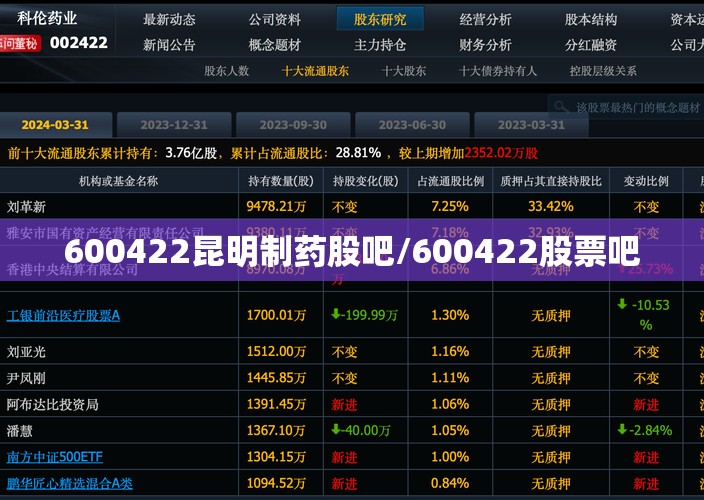704x500 pixels.
Task: Open the 南方中证500ETF fund link
Action: coord(54,457)
